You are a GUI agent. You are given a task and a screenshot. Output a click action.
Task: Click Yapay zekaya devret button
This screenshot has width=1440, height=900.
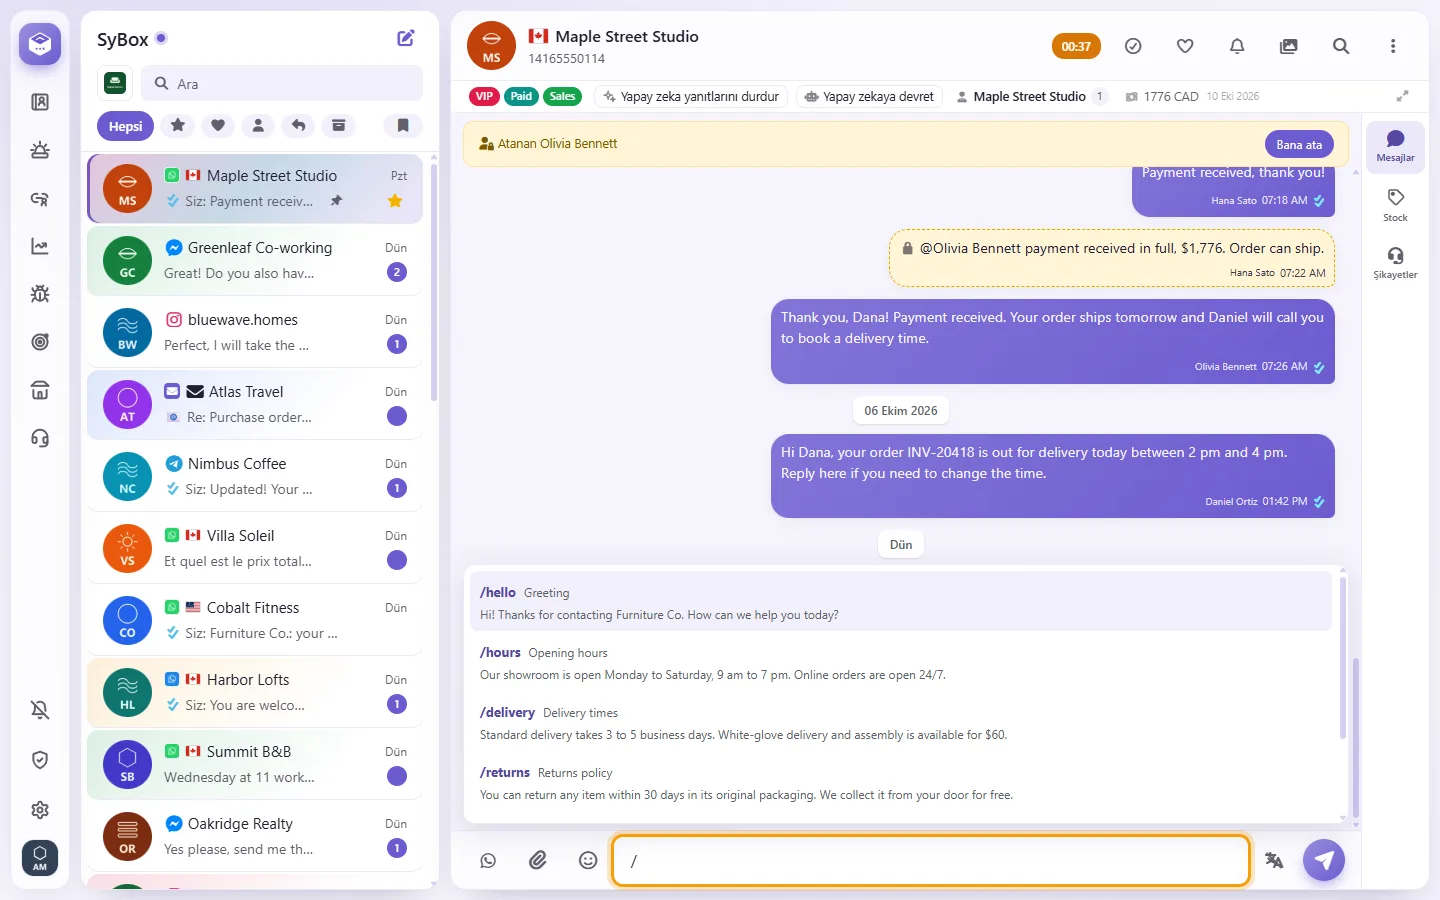click(869, 97)
